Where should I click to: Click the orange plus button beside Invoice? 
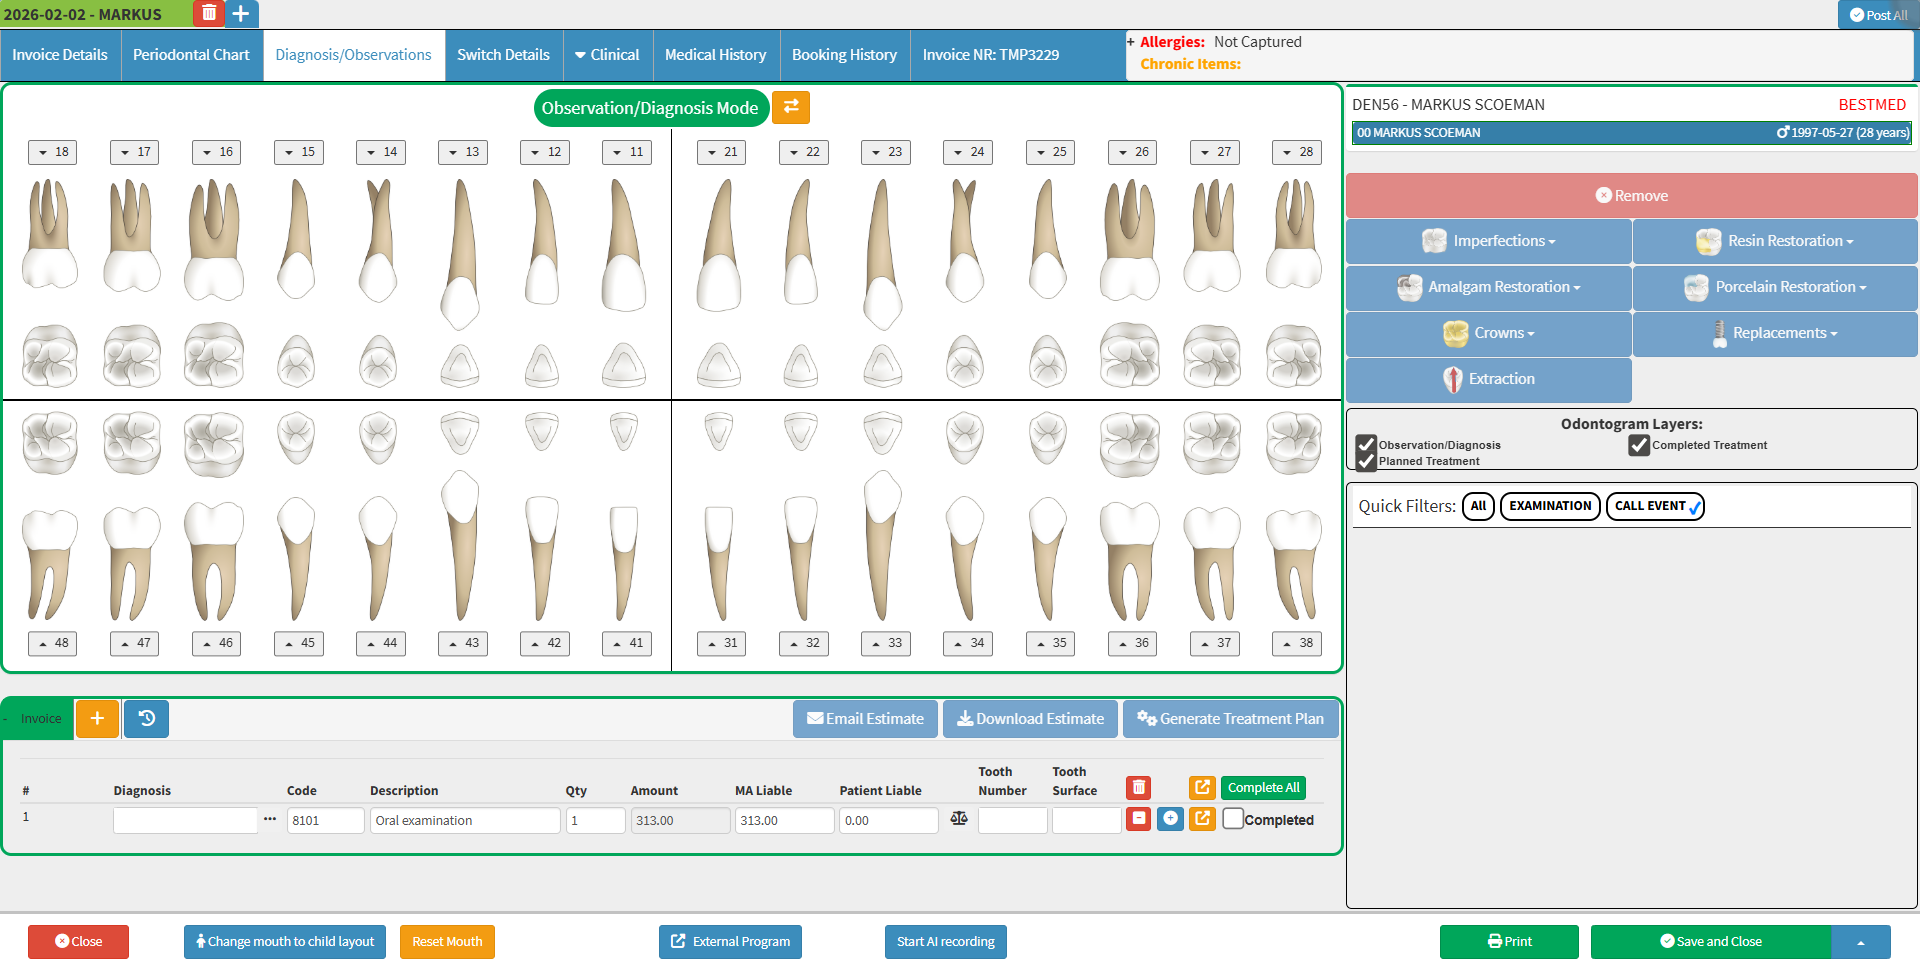[97, 718]
